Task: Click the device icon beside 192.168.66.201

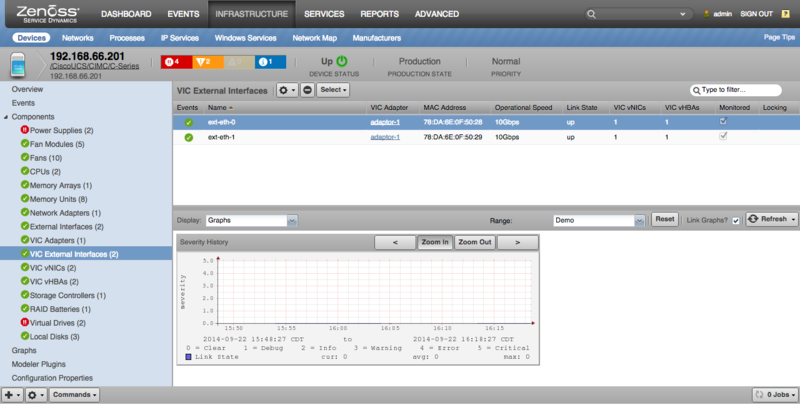Action: 18,65
